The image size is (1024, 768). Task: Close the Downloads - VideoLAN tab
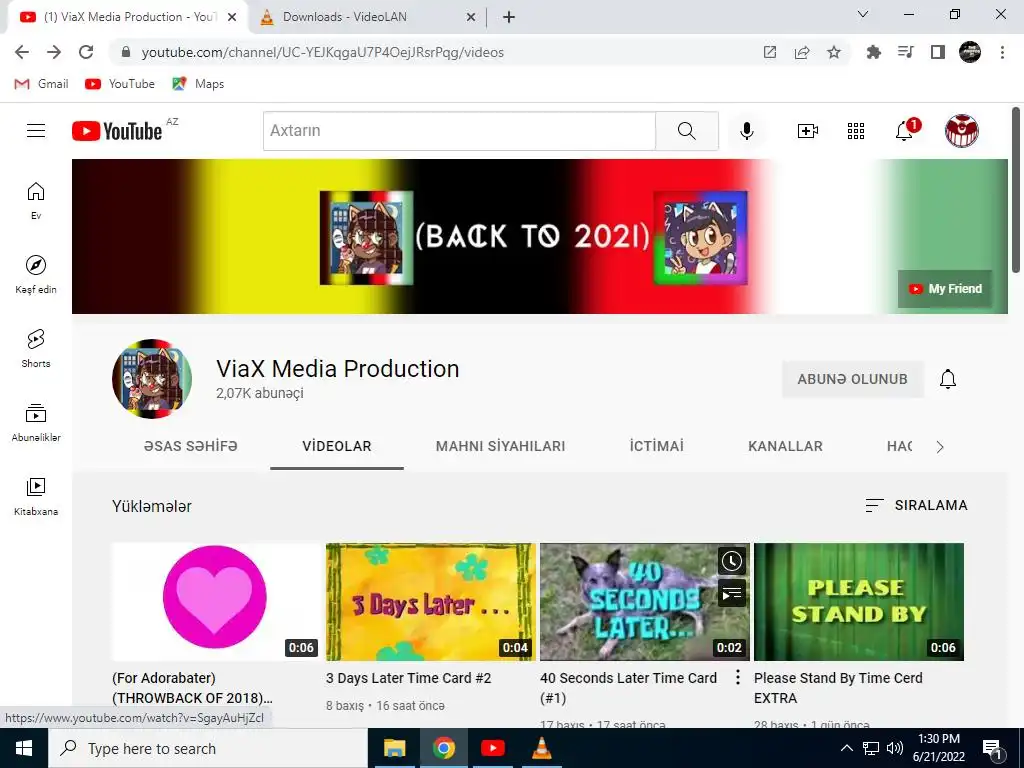471,17
